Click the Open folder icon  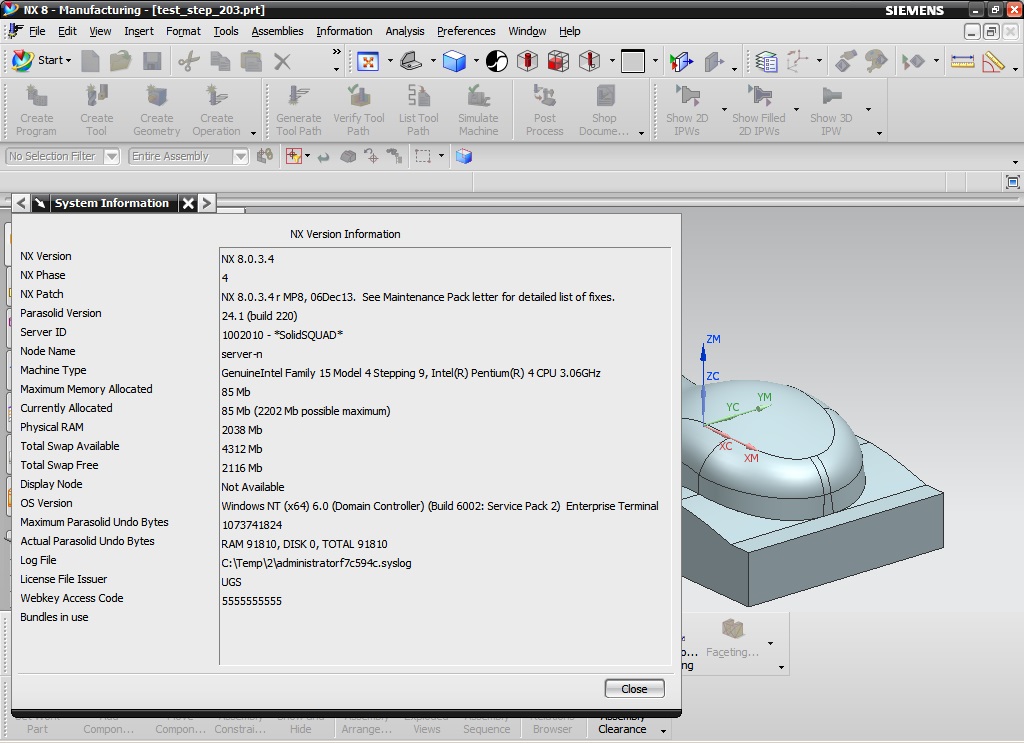click(x=120, y=61)
